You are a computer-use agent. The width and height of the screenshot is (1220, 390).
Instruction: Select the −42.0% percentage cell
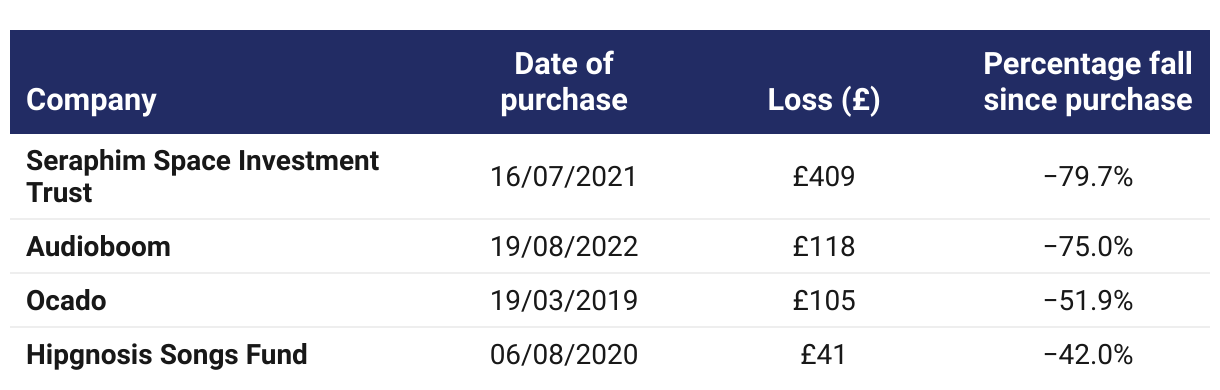(1088, 354)
